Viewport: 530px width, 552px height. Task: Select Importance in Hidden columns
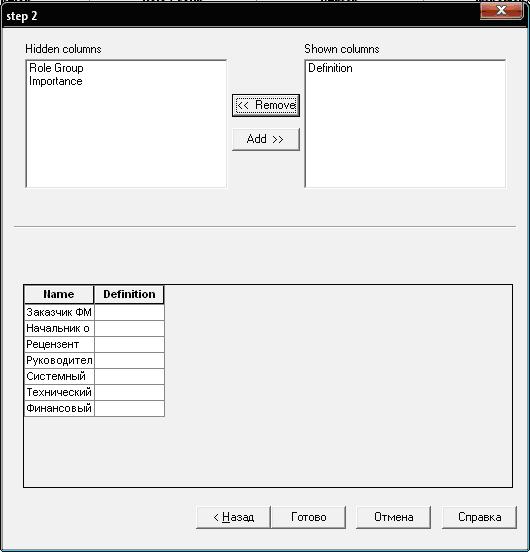coord(56,81)
